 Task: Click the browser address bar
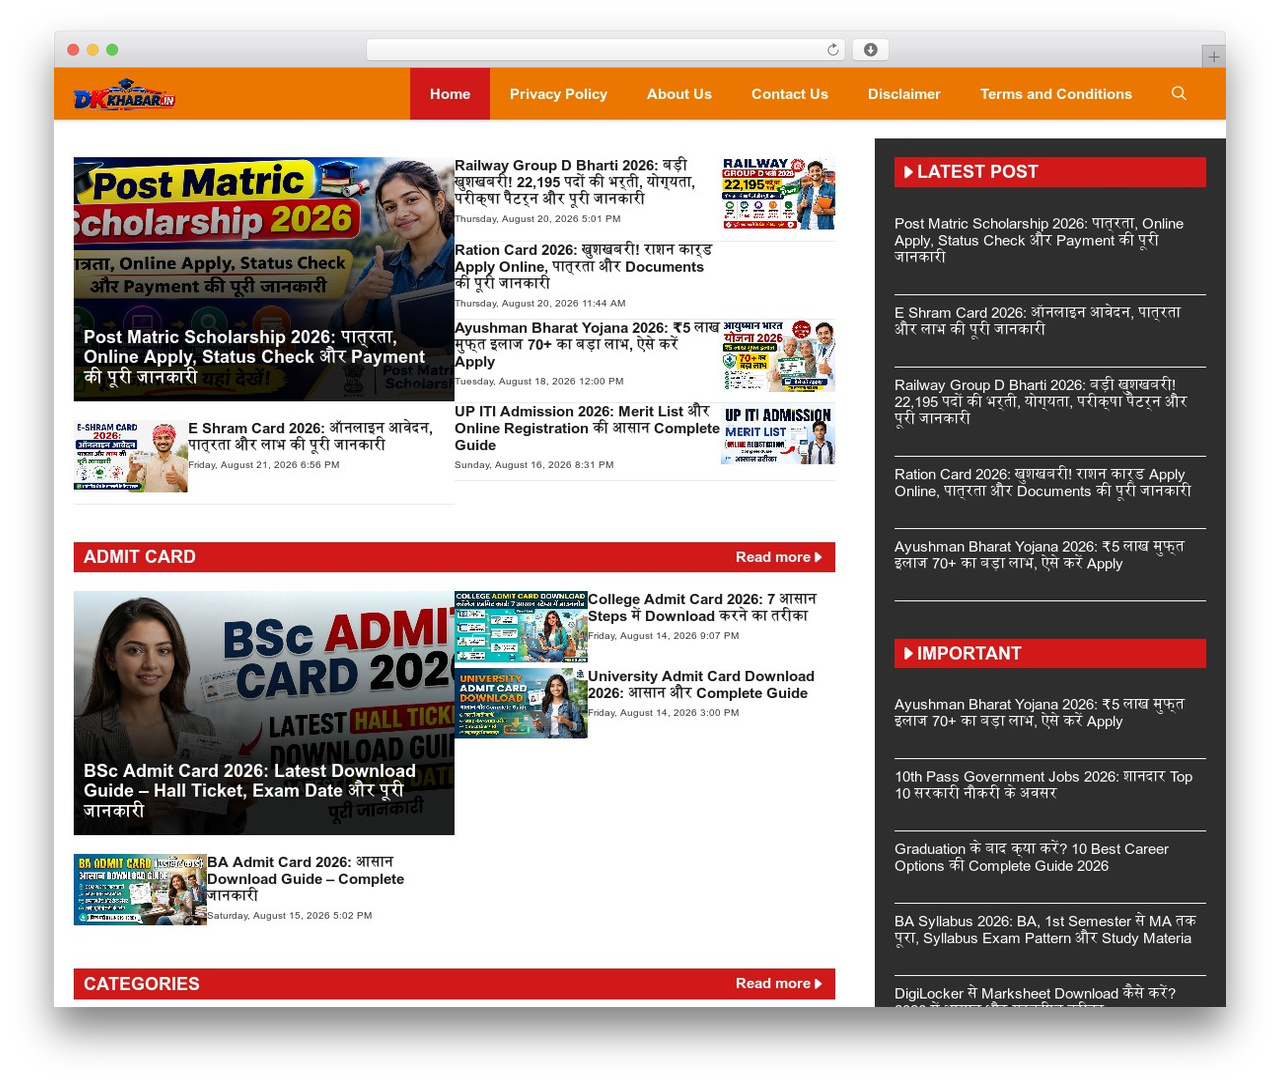[x=606, y=50]
